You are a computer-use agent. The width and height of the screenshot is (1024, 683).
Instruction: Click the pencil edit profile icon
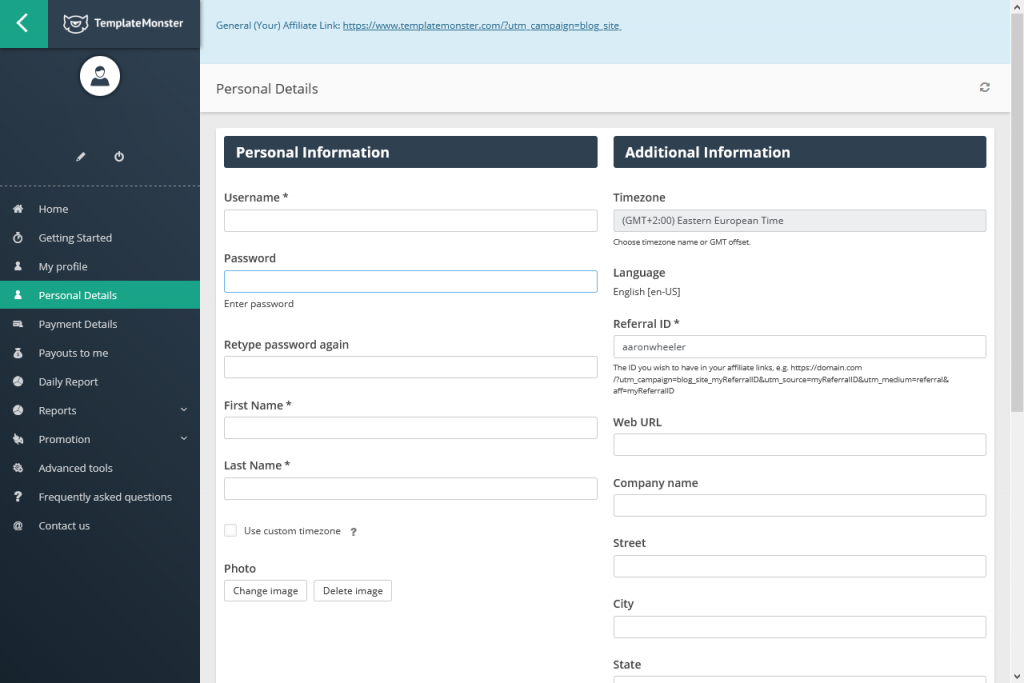coord(81,157)
